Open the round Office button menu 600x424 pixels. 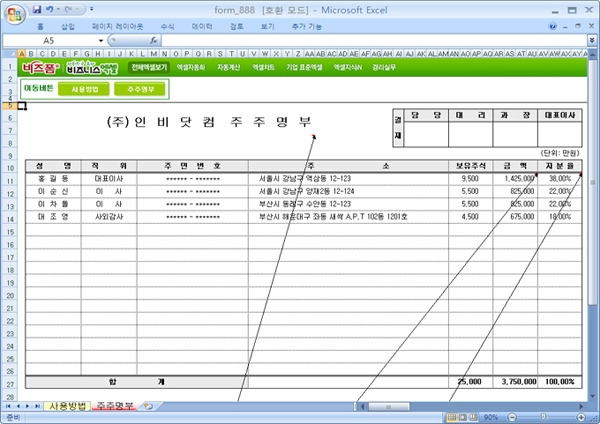[15, 14]
